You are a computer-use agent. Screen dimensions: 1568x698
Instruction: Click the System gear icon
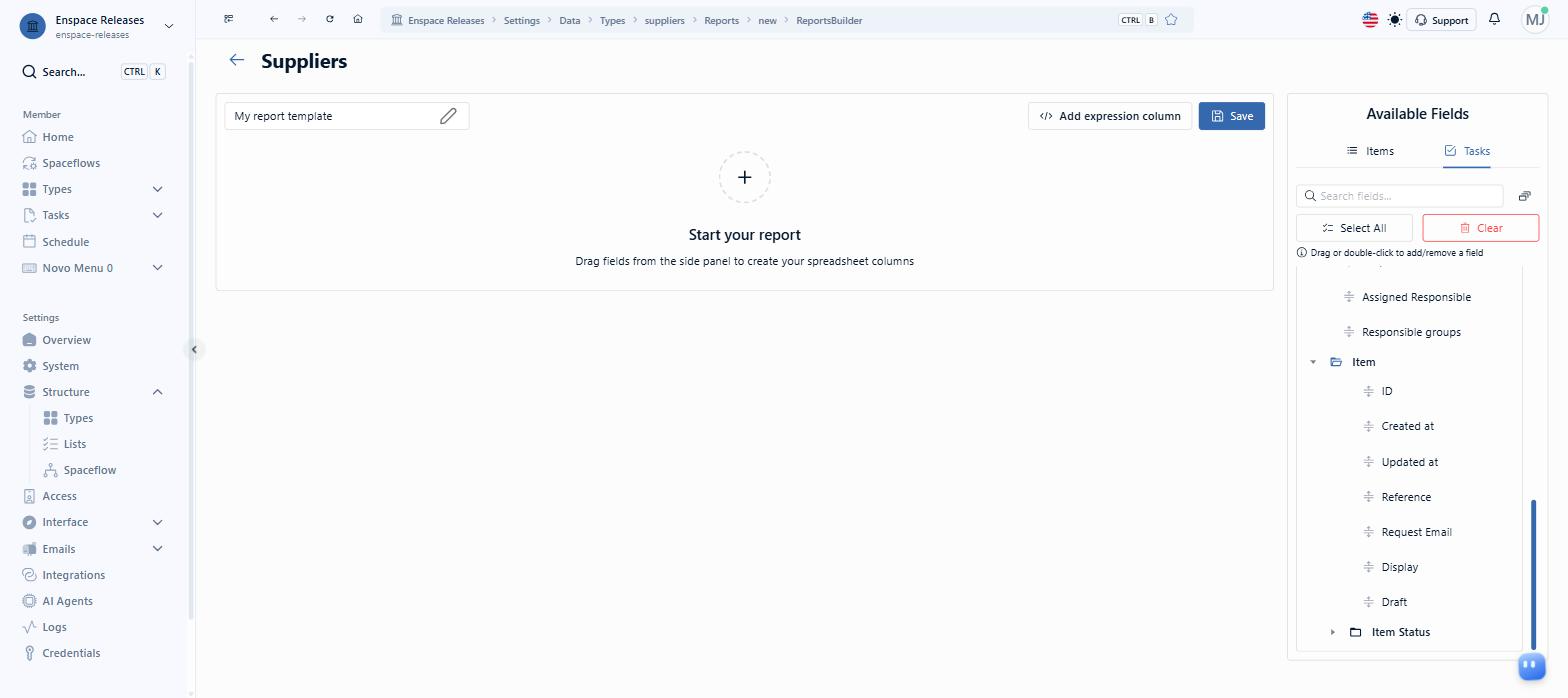[29, 366]
